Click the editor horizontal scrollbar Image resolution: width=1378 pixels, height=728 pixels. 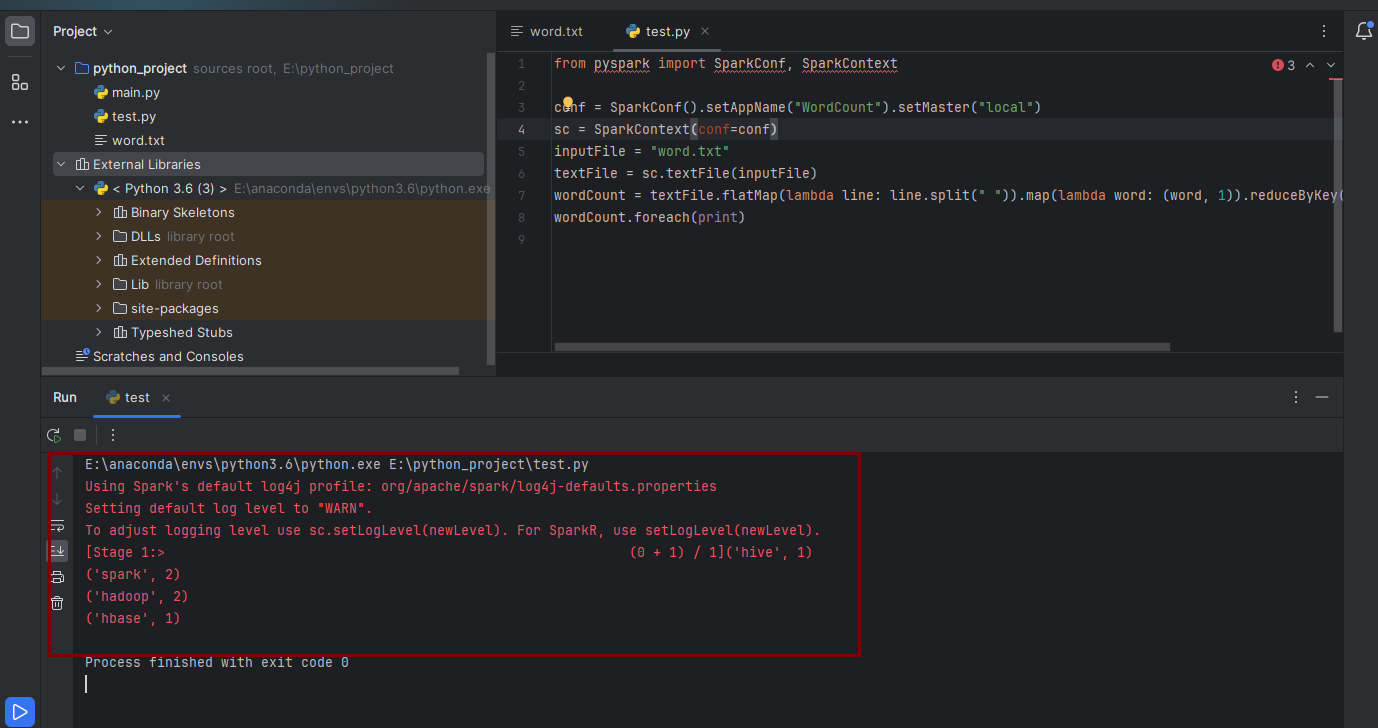[x=862, y=347]
